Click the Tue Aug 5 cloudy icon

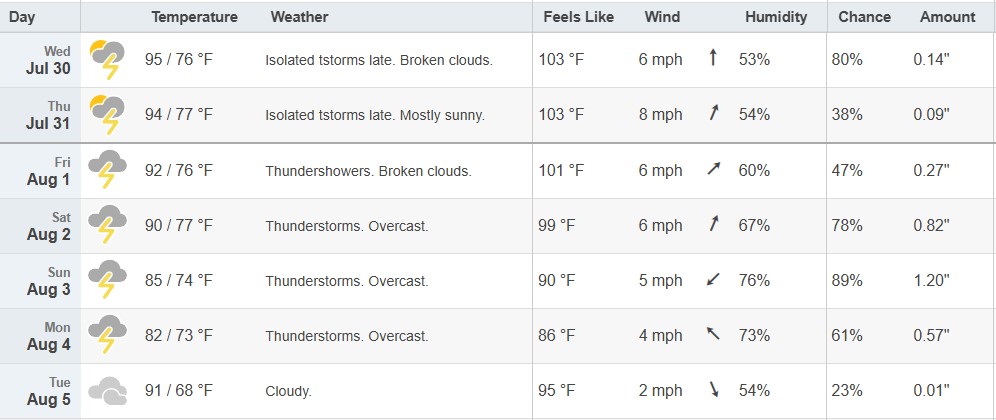pyautogui.click(x=107, y=391)
